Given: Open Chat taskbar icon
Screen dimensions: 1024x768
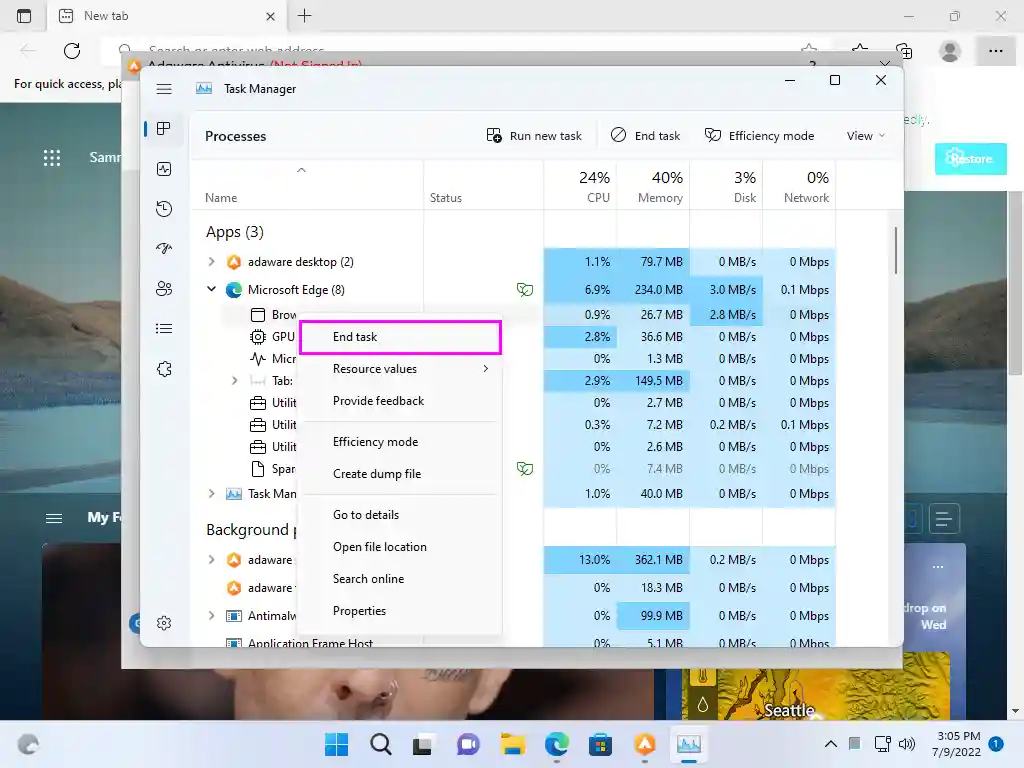Looking at the screenshot, I should pos(468,744).
